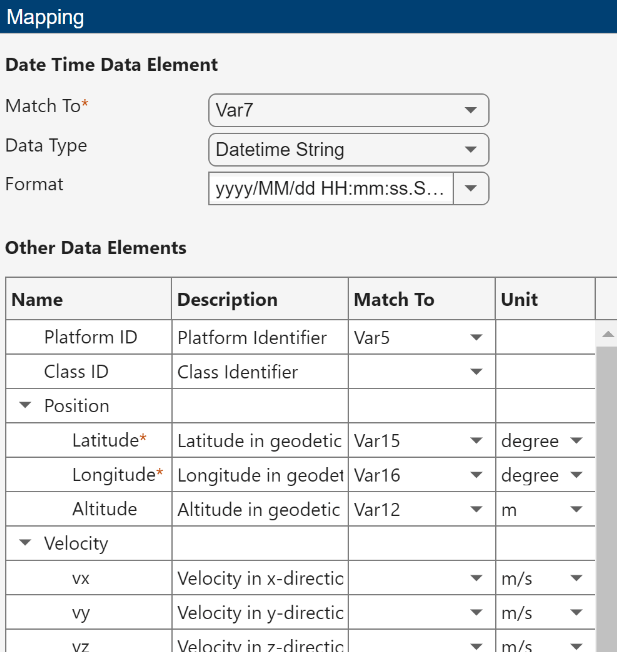The image size is (617, 652).
Task: Open Match To dropdown for Altitude
Action: [x=475, y=510]
